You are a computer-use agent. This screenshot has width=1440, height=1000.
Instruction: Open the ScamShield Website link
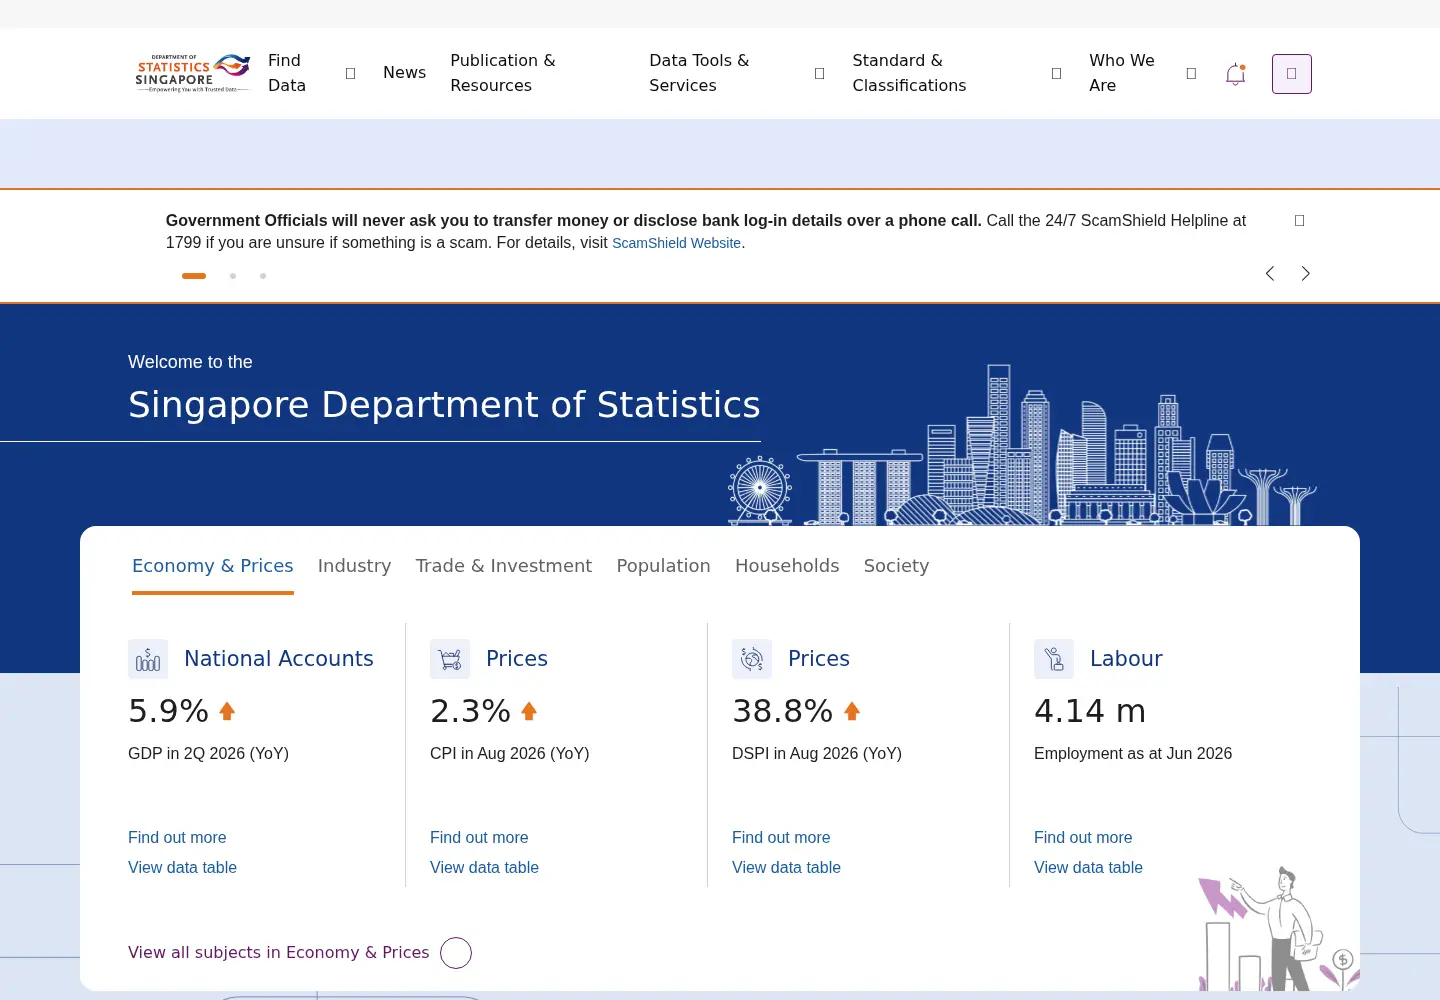tap(677, 243)
